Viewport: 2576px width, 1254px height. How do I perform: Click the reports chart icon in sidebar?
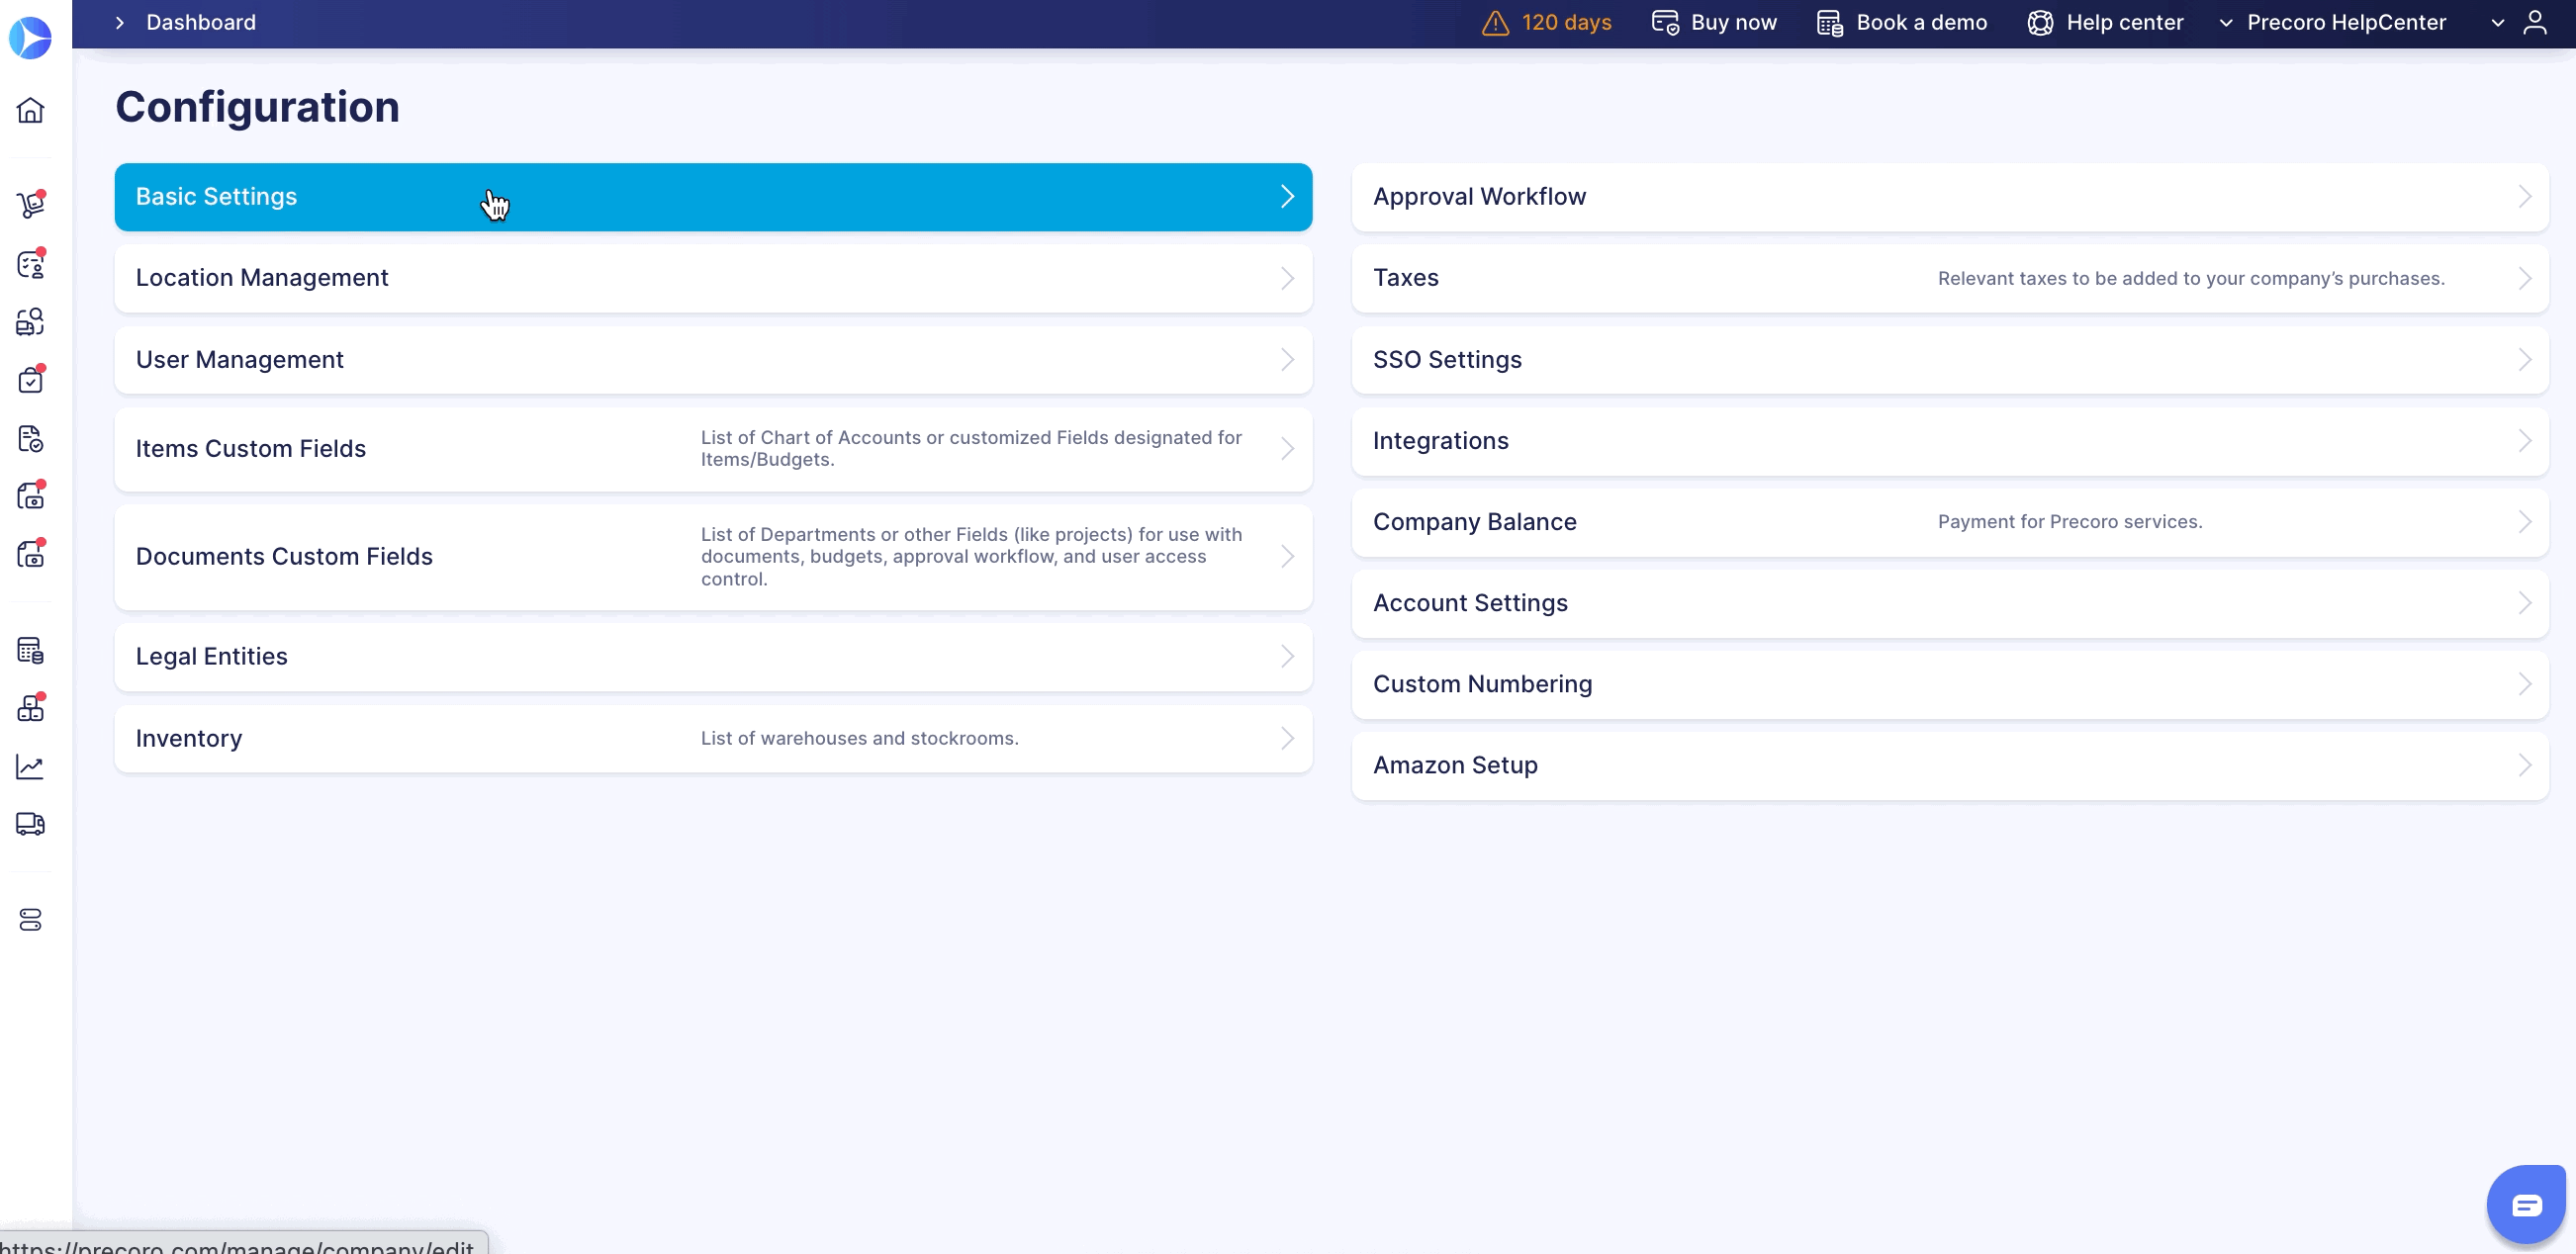pos(31,767)
